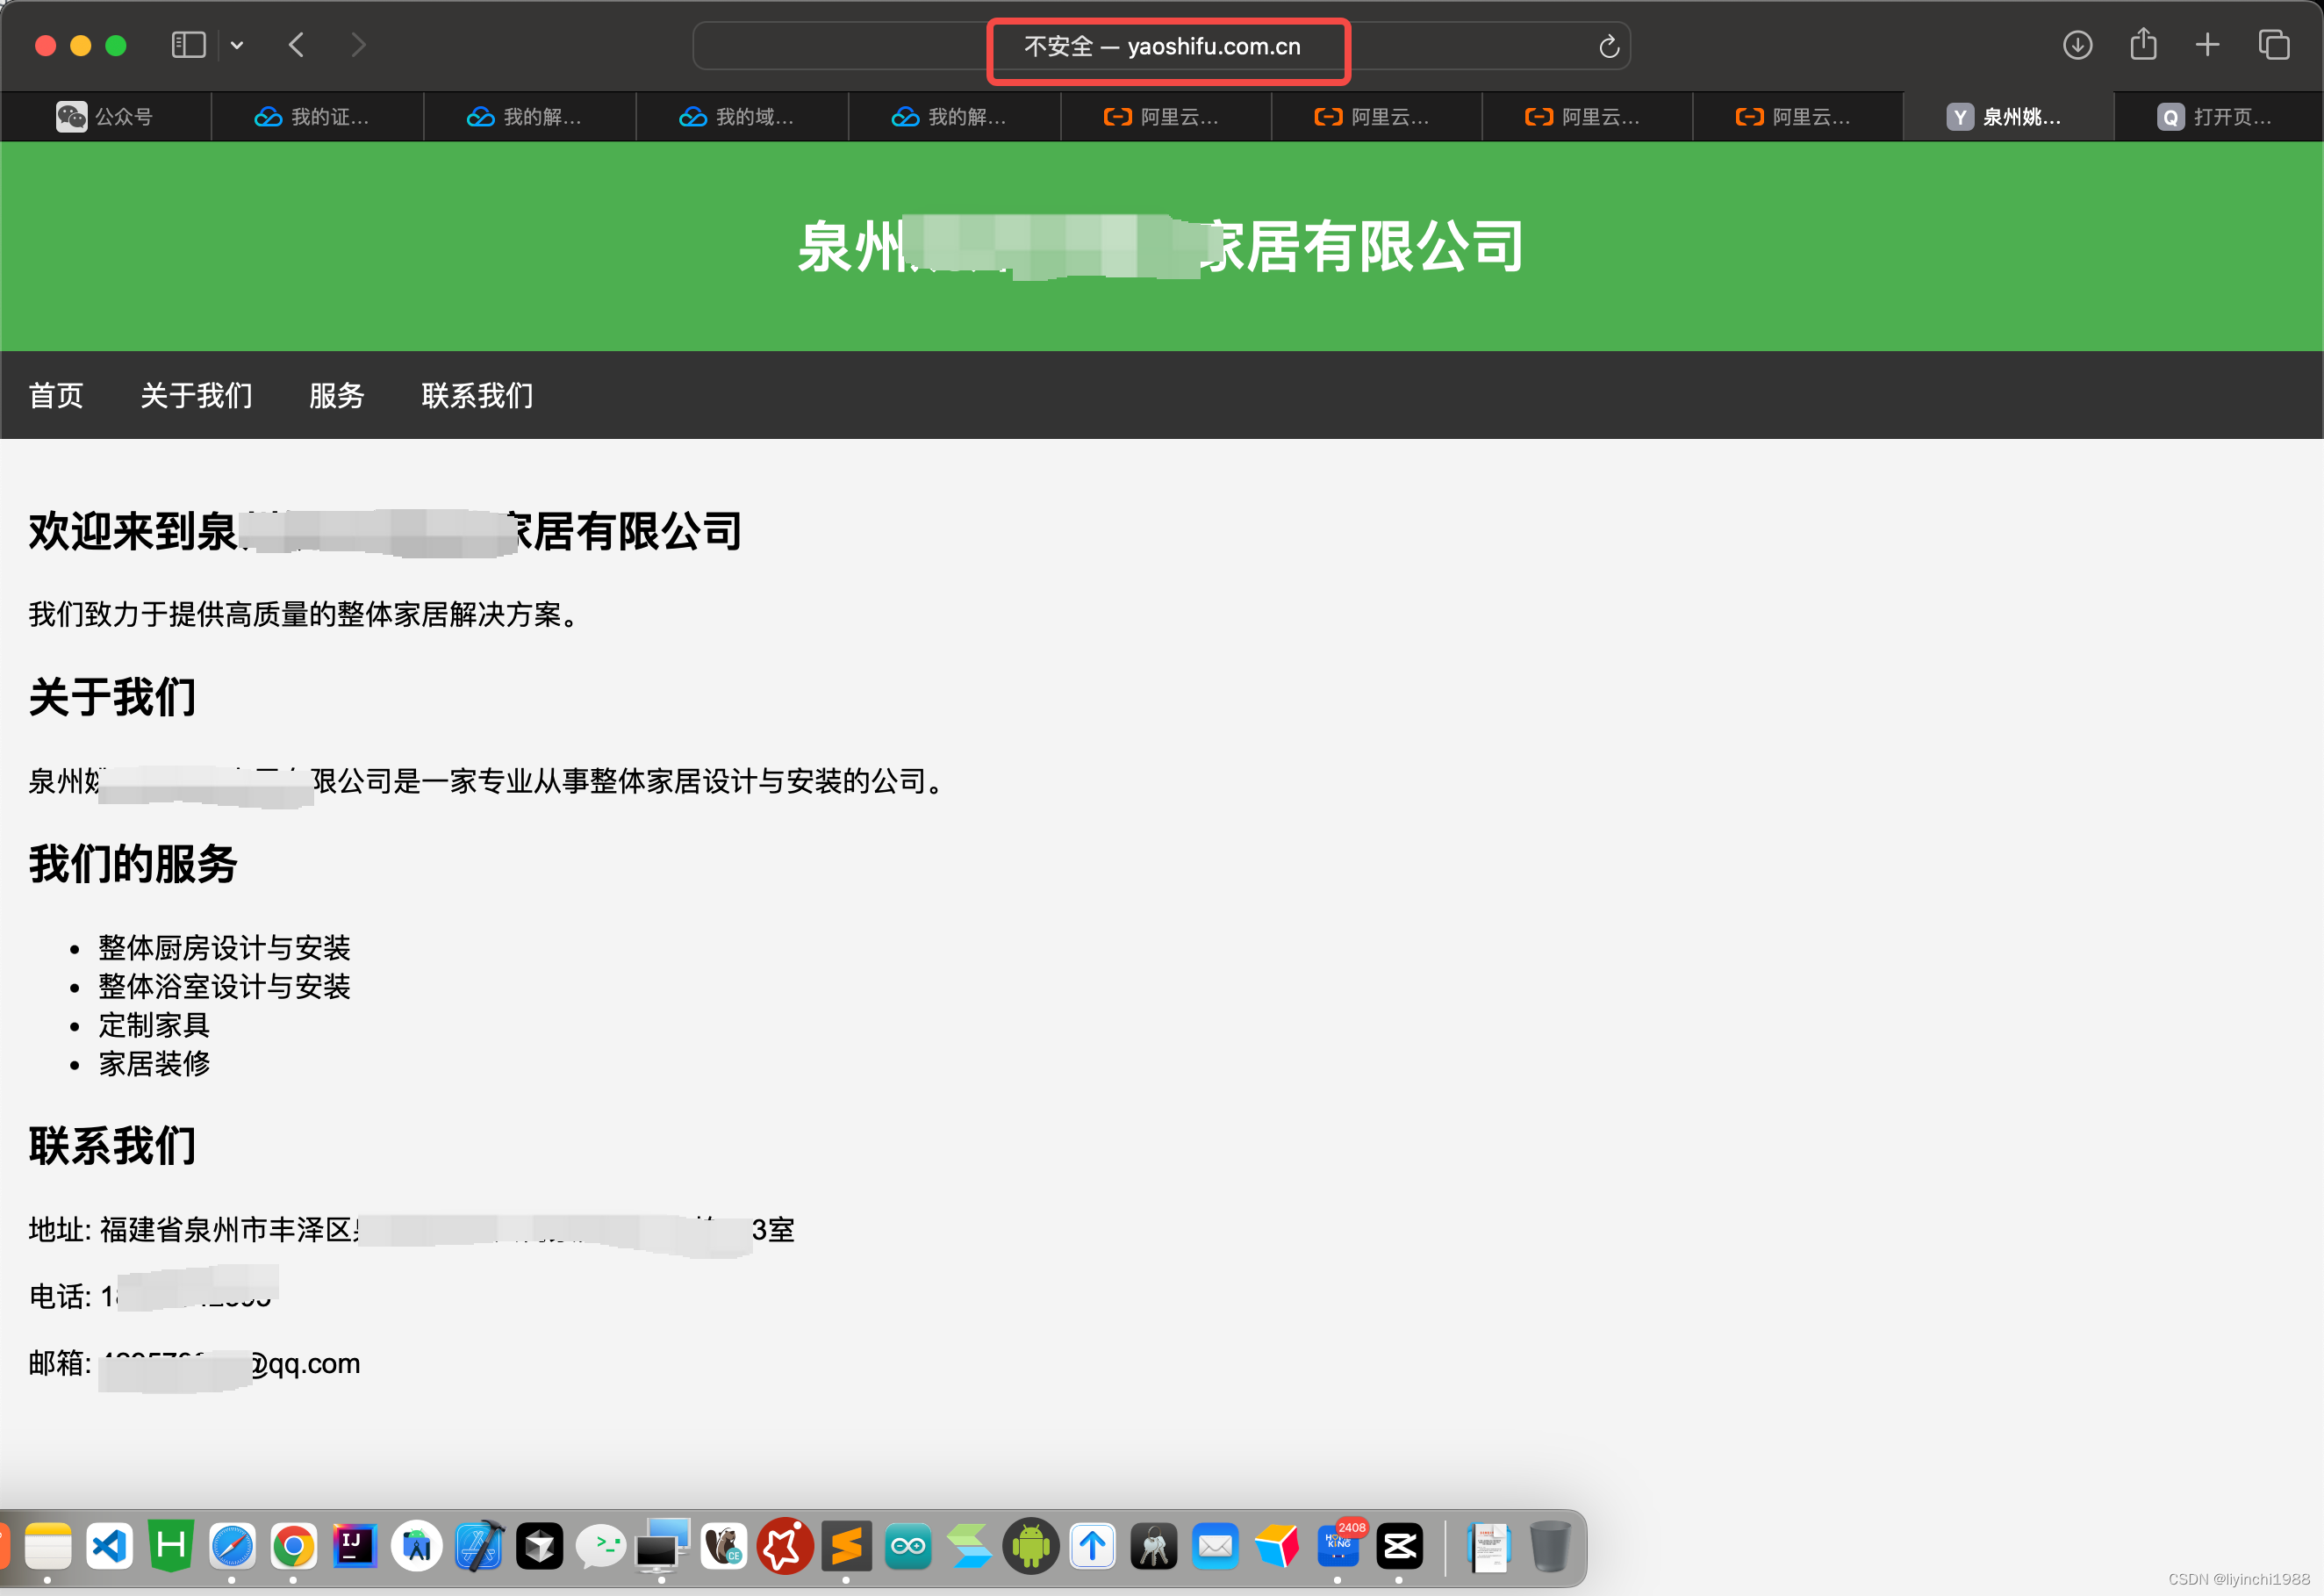Open the Safari downloads icon

[x=2077, y=45]
